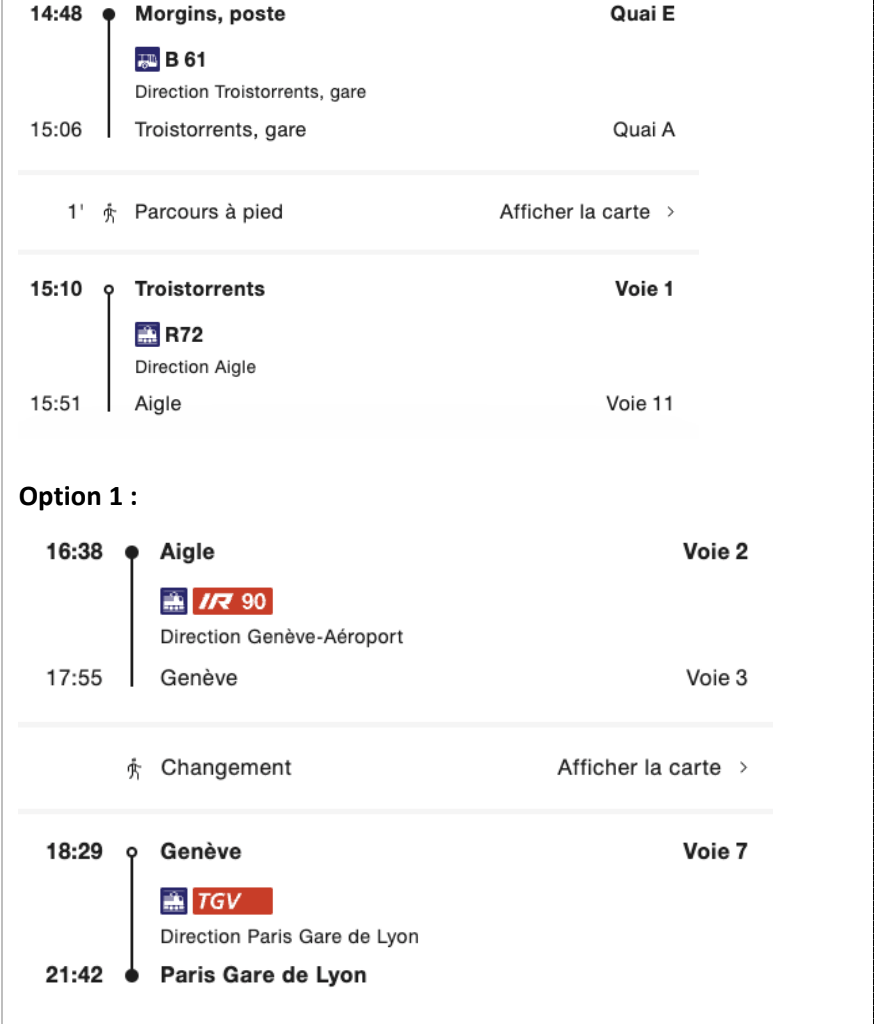
Task: Click the bus icon next to B 61
Action: point(147,59)
